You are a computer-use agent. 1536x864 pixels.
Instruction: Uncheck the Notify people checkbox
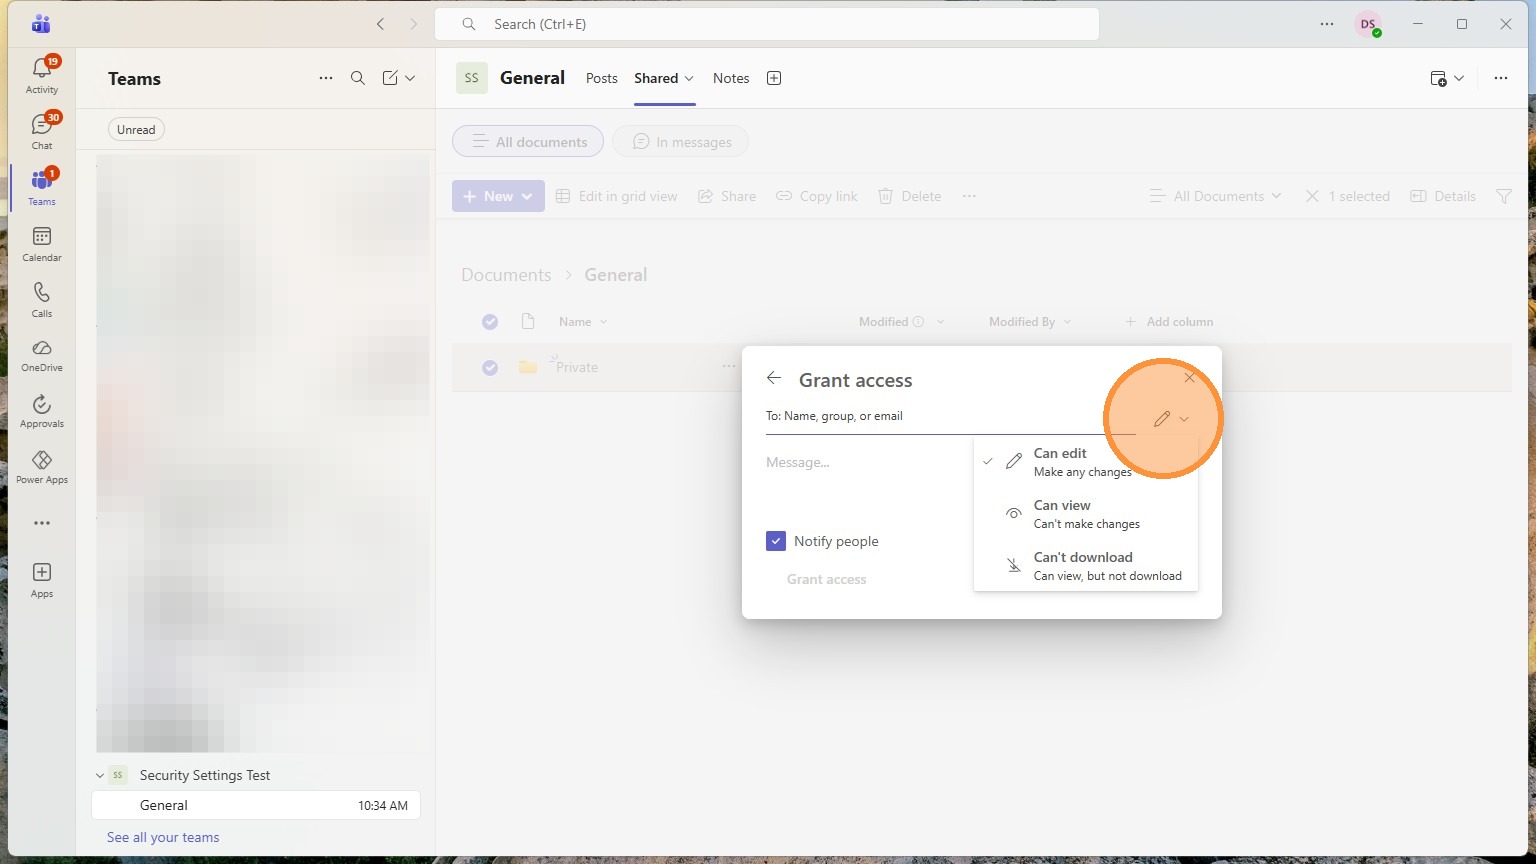click(x=776, y=541)
